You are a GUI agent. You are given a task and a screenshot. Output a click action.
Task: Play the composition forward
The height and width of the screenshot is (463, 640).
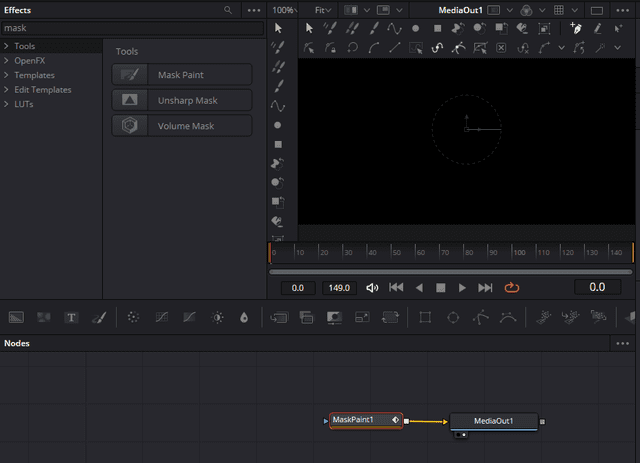462,288
